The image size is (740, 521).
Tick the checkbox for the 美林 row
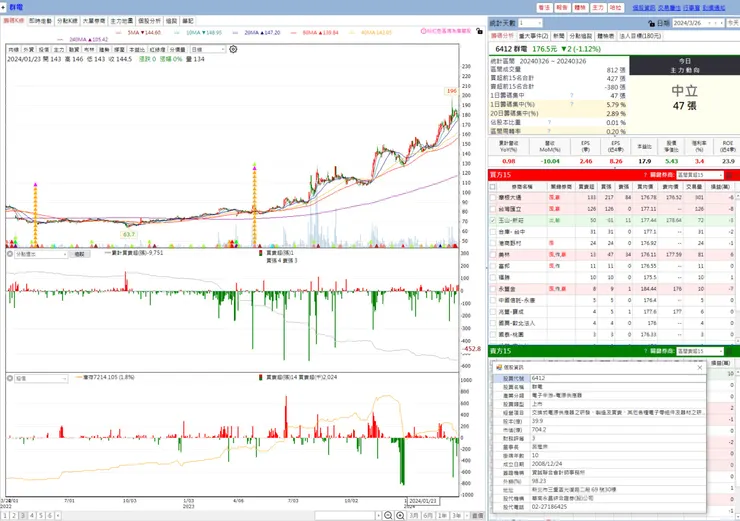493,254
